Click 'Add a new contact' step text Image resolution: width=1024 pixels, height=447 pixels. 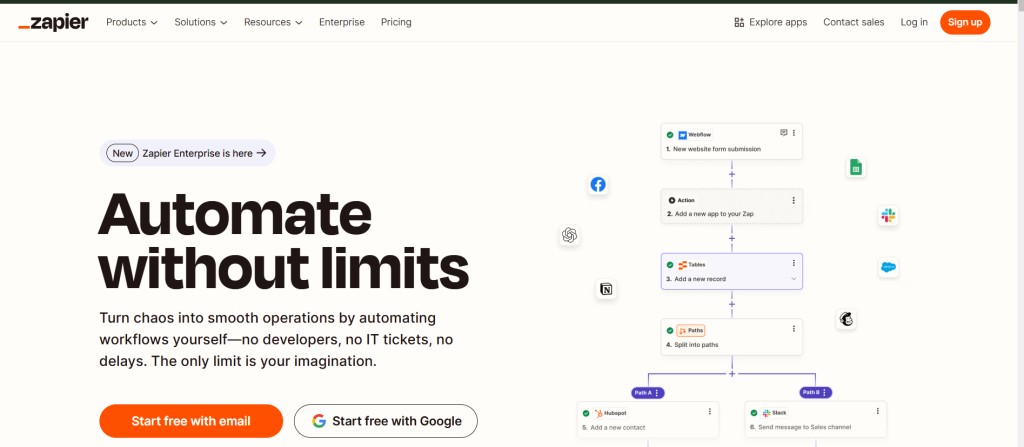click(618, 427)
